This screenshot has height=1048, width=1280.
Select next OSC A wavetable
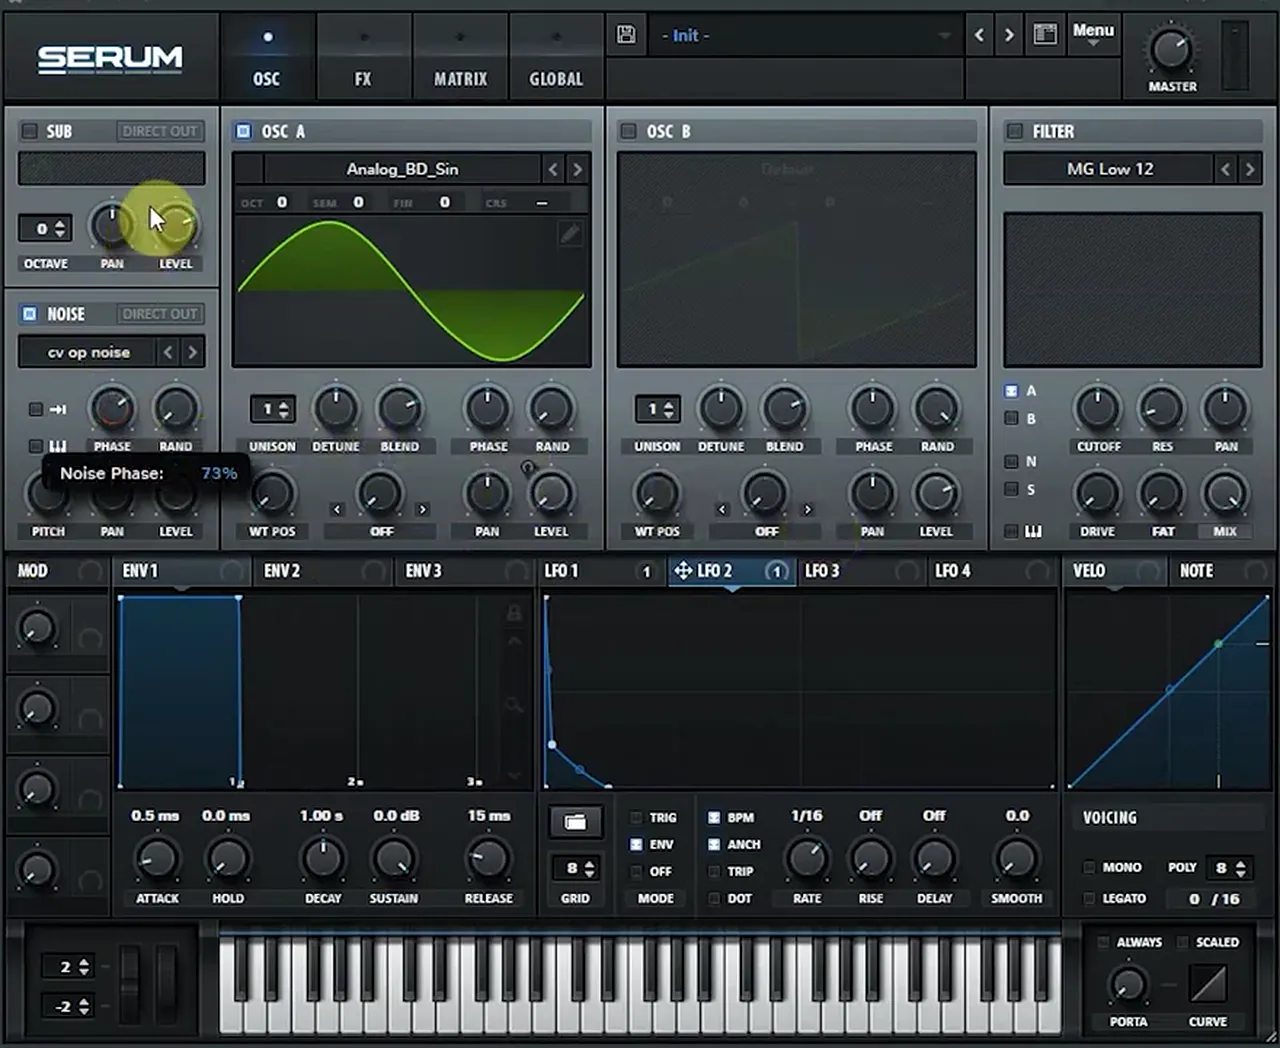coord(577,169)
